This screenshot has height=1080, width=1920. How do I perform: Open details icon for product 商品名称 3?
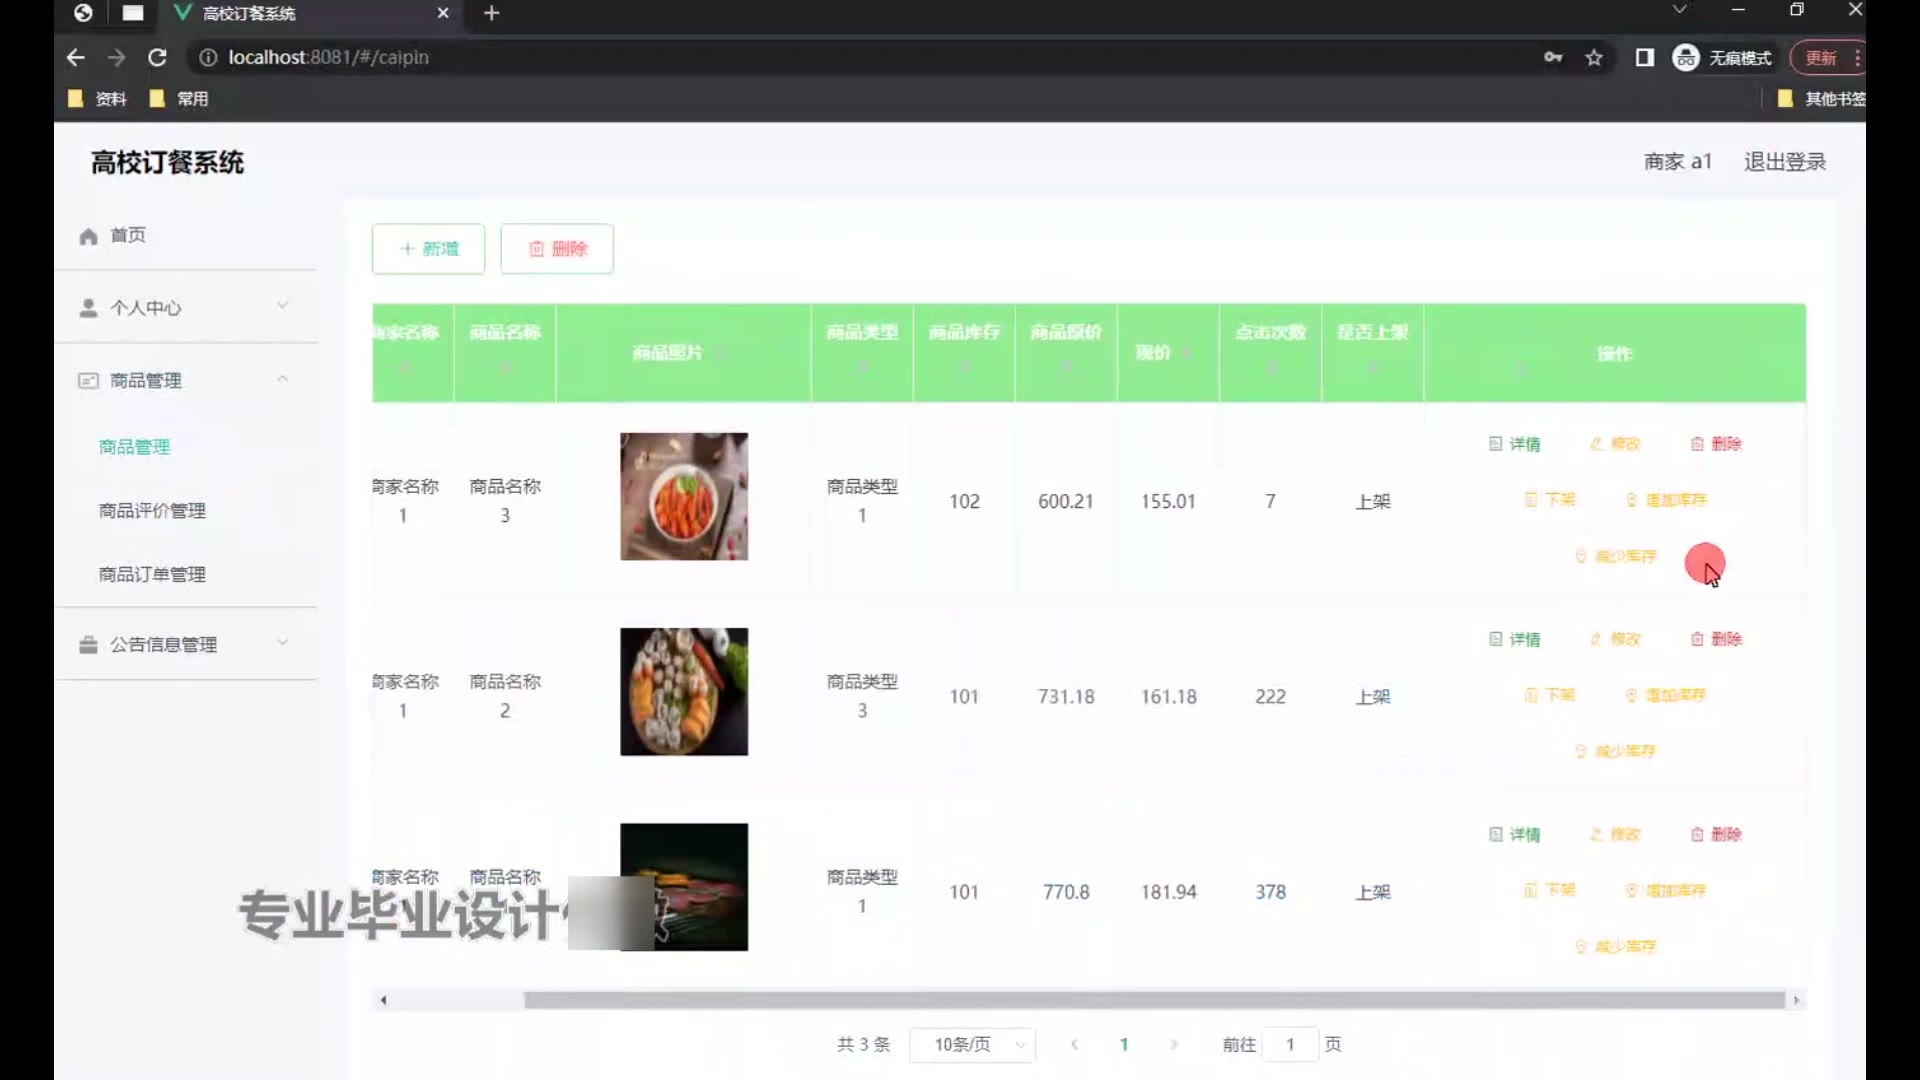coord(1496,444)
